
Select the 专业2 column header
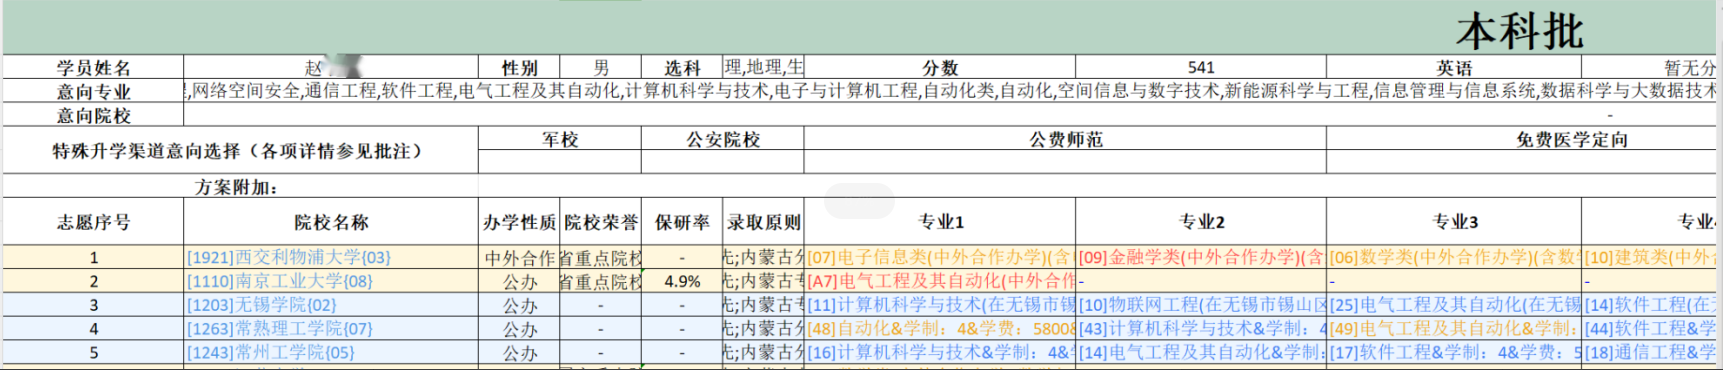[1201, 222]
